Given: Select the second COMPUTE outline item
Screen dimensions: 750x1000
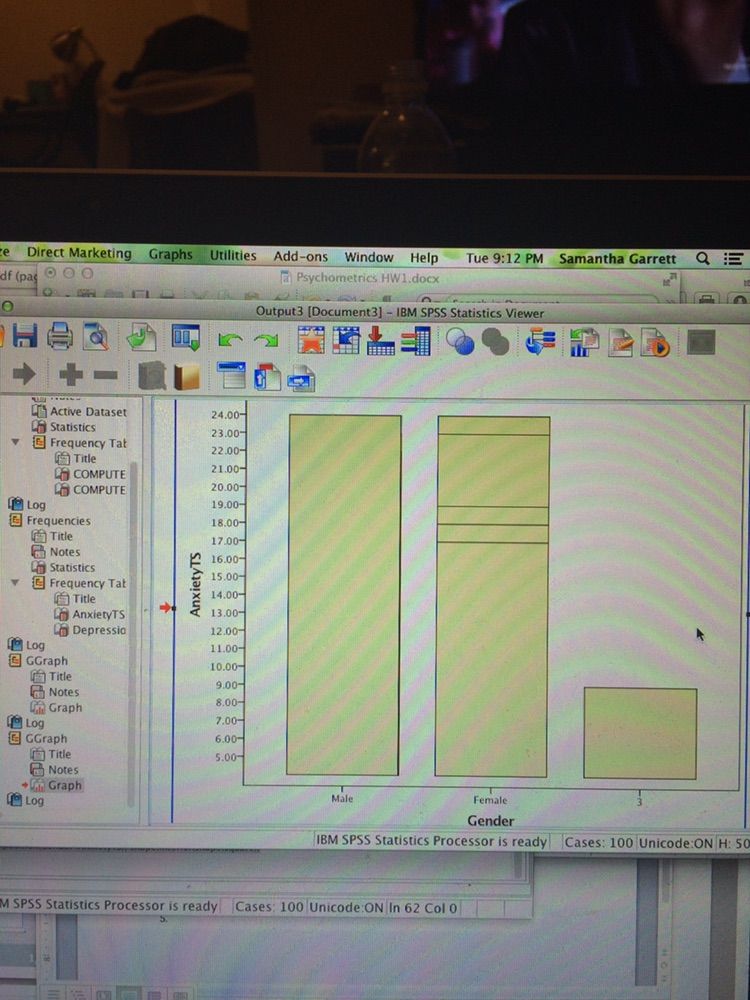Looking at the screenshot, I should pyautogui.click(x=90, y=490).
